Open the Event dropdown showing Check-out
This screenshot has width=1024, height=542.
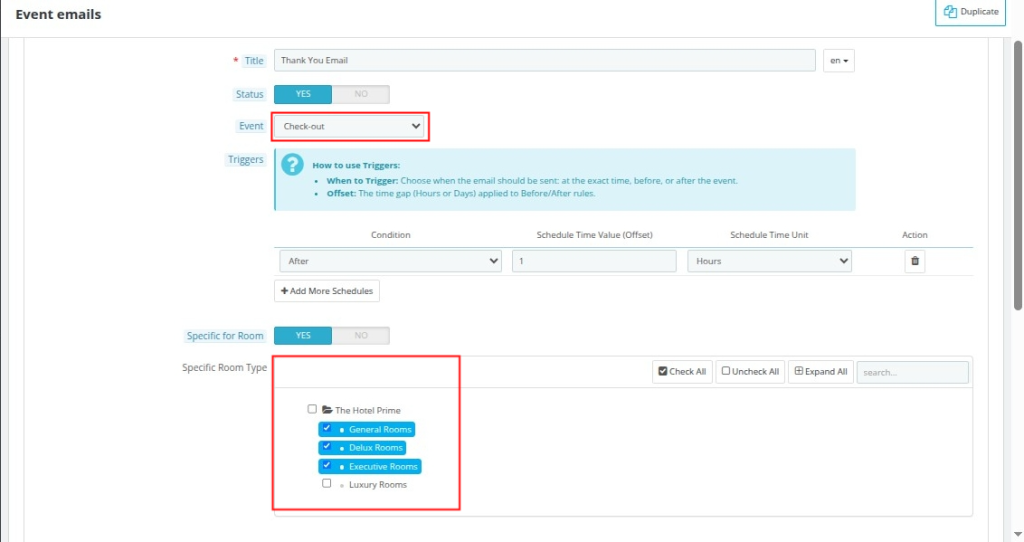click(x=349, y=127)
